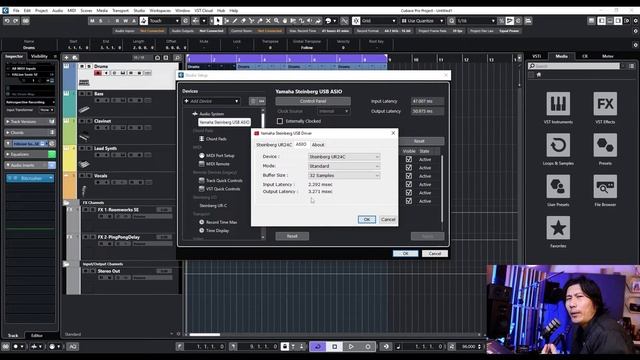Uncheck the second Visible checkbox in port list
The image size is (640, 360).
[409, 168]
